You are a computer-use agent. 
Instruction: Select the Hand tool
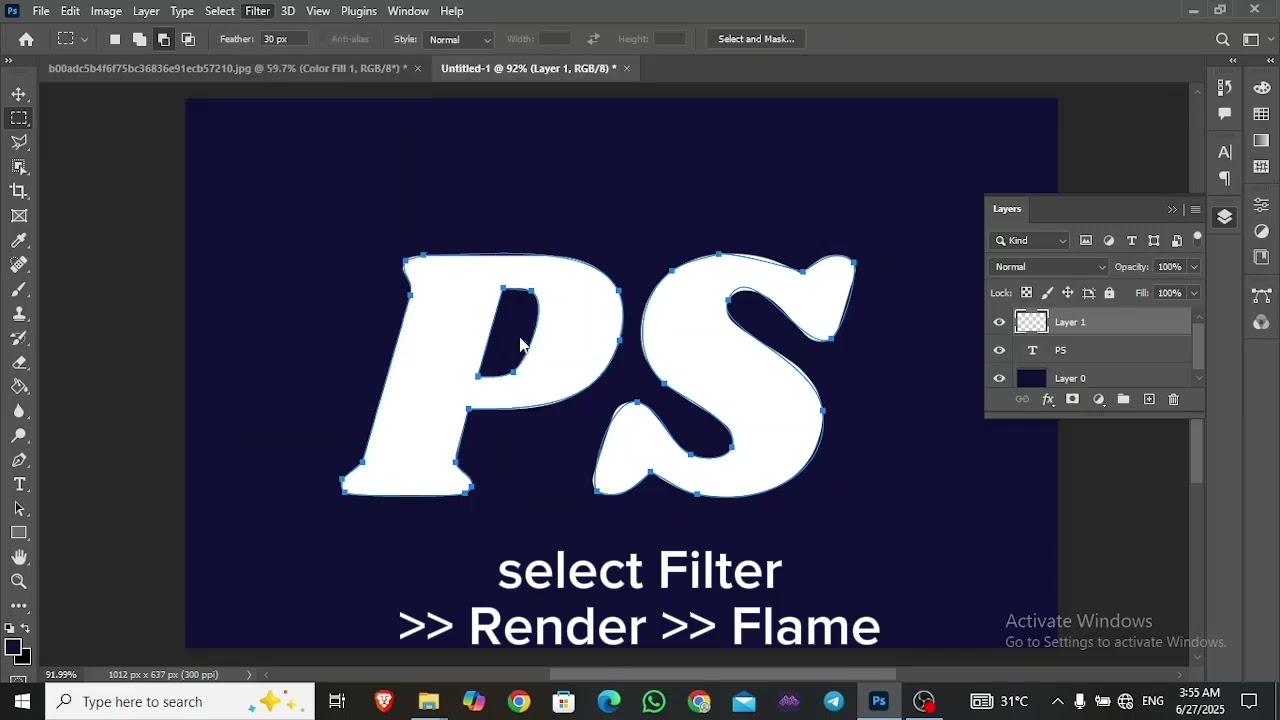coord(19,557)
